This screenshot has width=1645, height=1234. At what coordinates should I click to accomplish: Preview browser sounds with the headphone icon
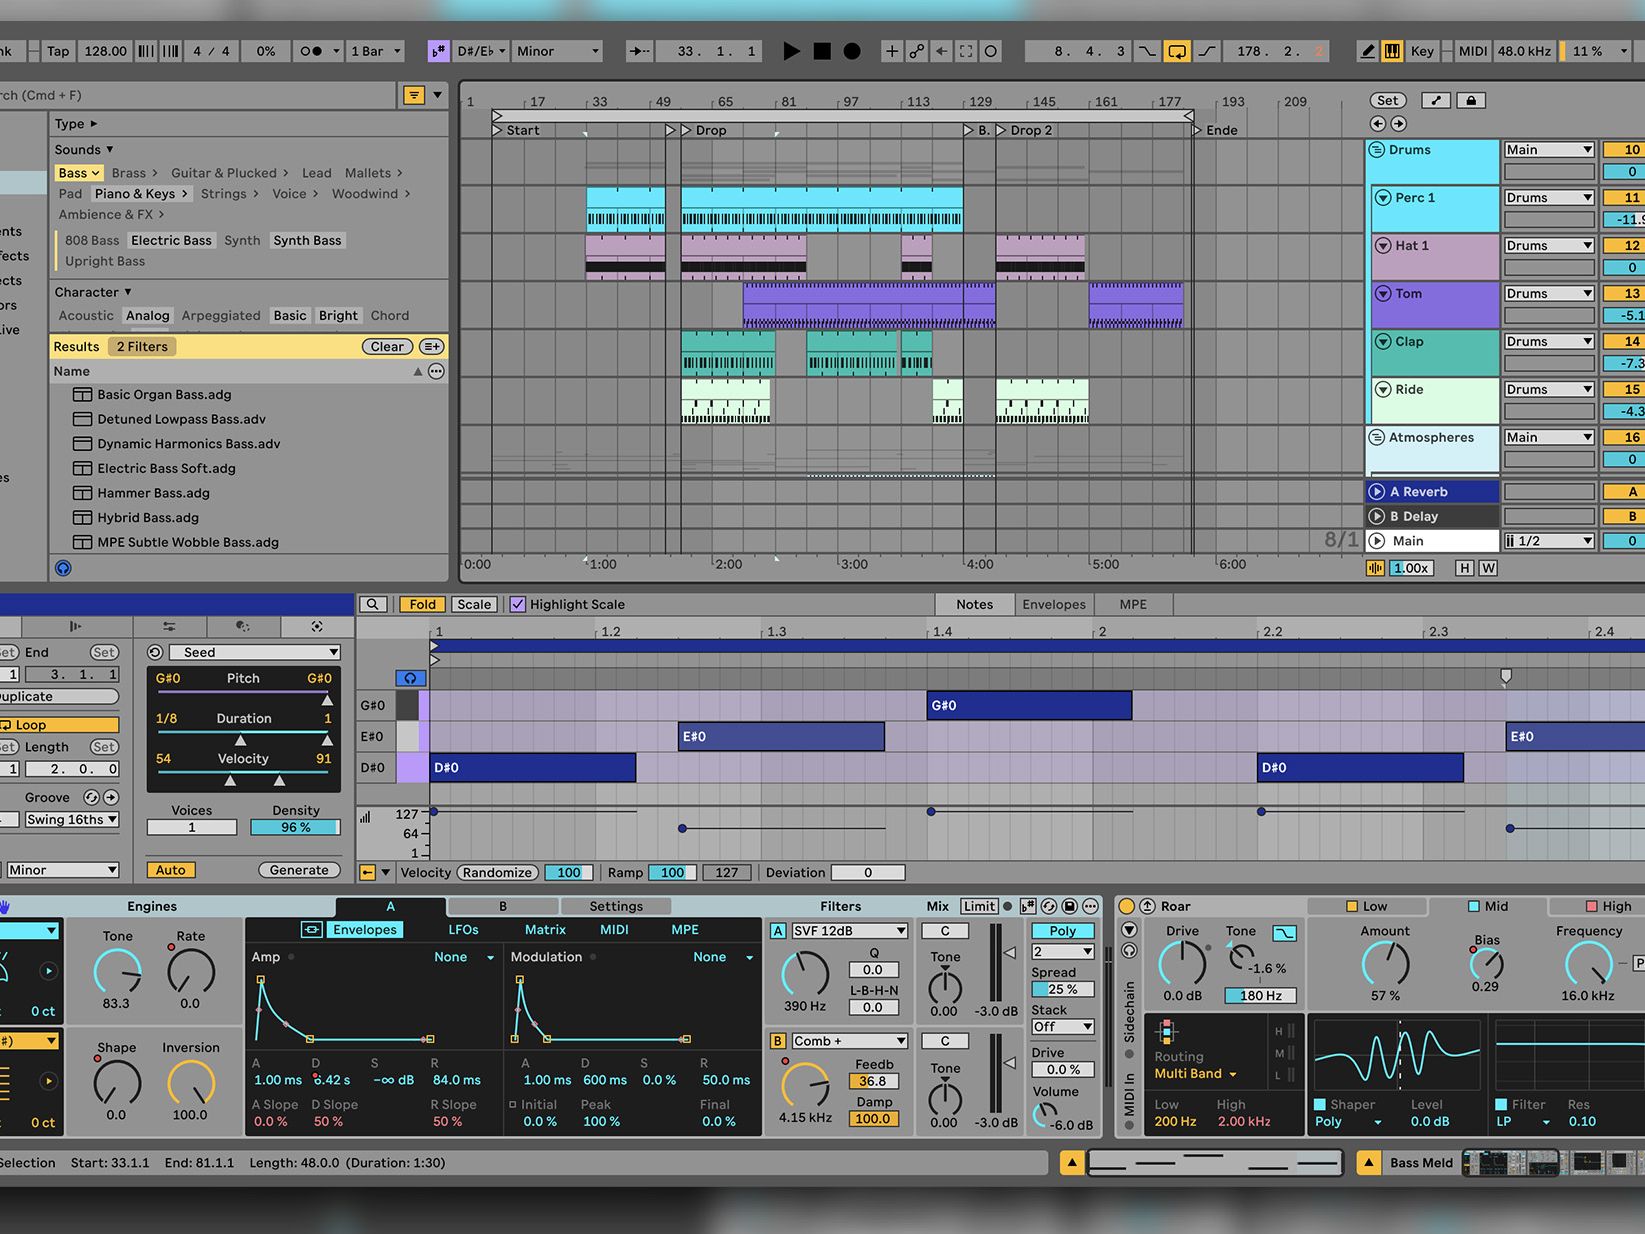point(63,568)
